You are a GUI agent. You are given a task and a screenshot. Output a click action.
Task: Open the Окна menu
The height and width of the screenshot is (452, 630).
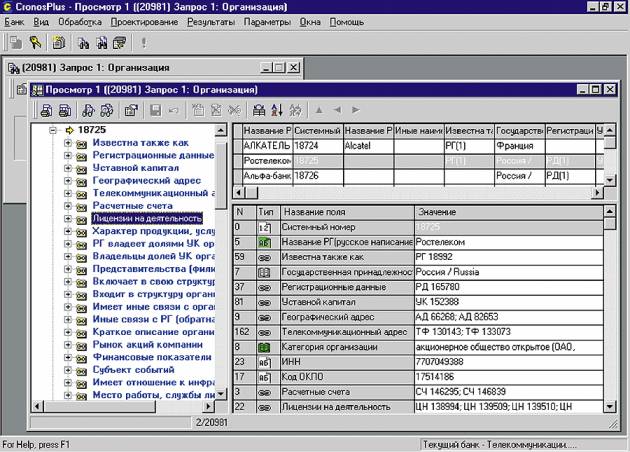point(310,22)
